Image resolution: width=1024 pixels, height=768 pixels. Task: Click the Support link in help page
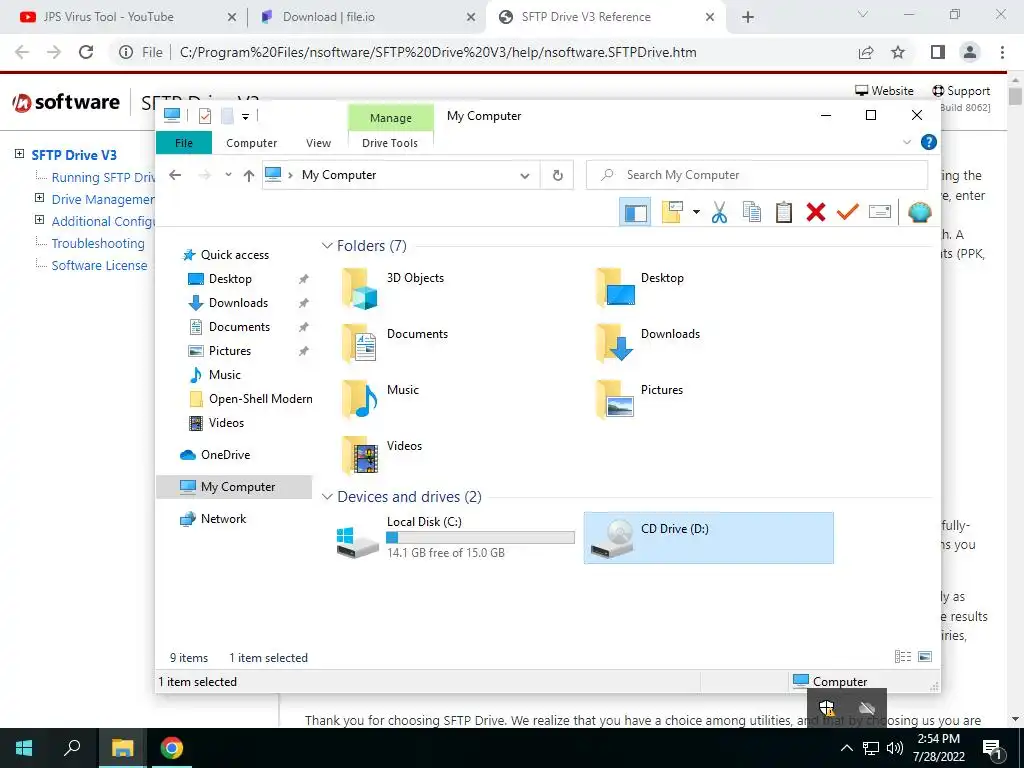coord(961,91)
